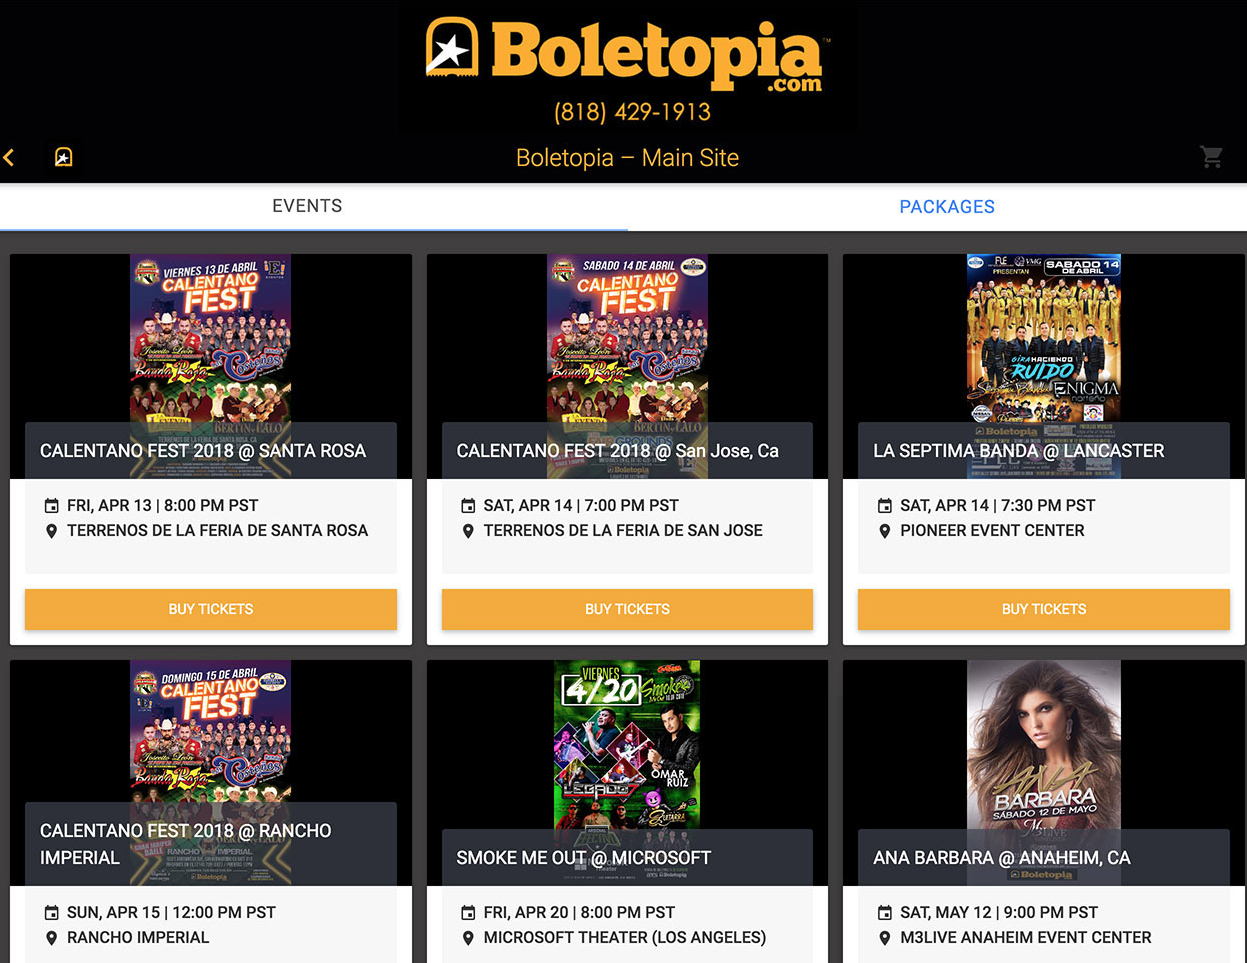Select Ana Barbara @ Anaheim, CA title
The width and height of the screenshot is (1247, 963).
(1002, 858)
